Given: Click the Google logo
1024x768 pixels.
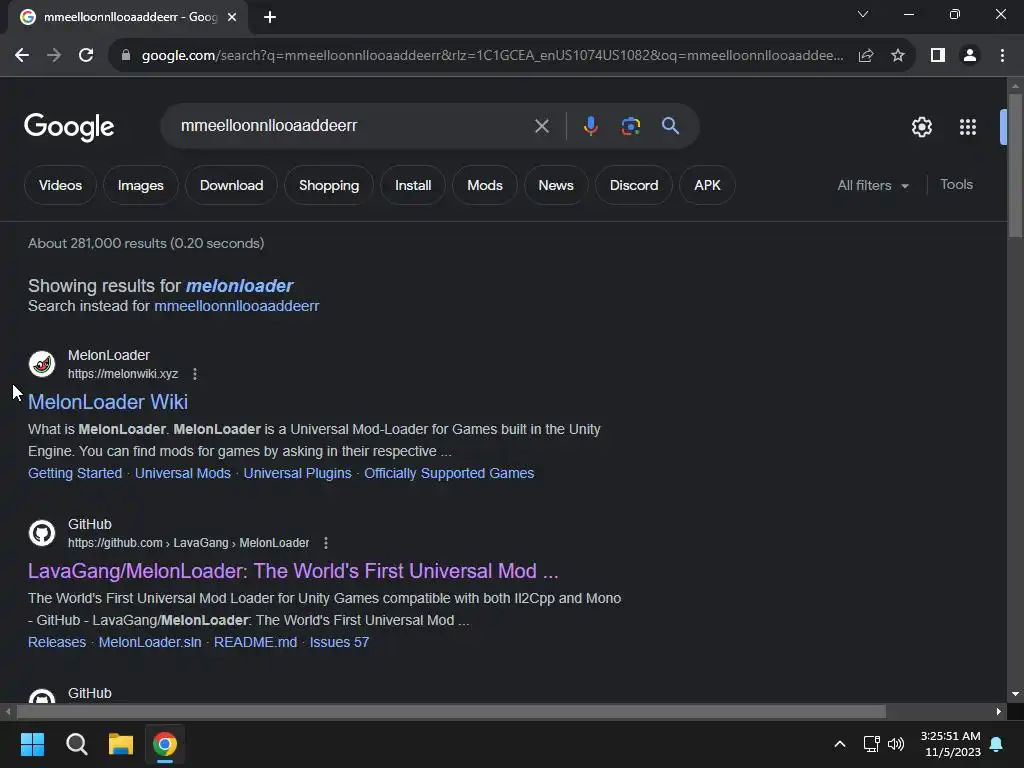Looking at the screenshot, I should pyautogui.click(x=69, y=127).
